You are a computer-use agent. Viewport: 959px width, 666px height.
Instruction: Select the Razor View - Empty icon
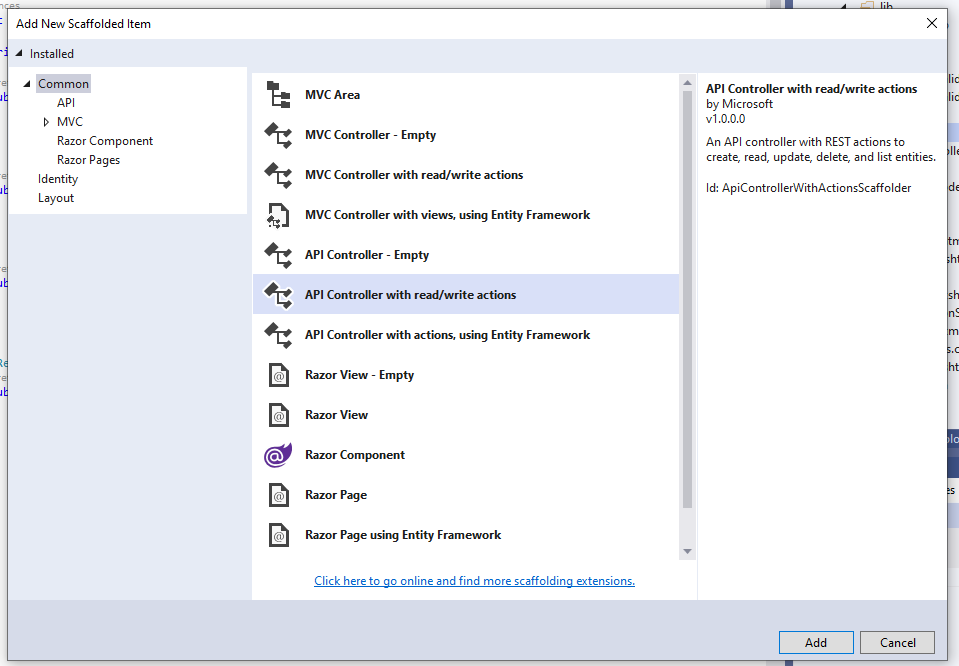pos(278,375)
